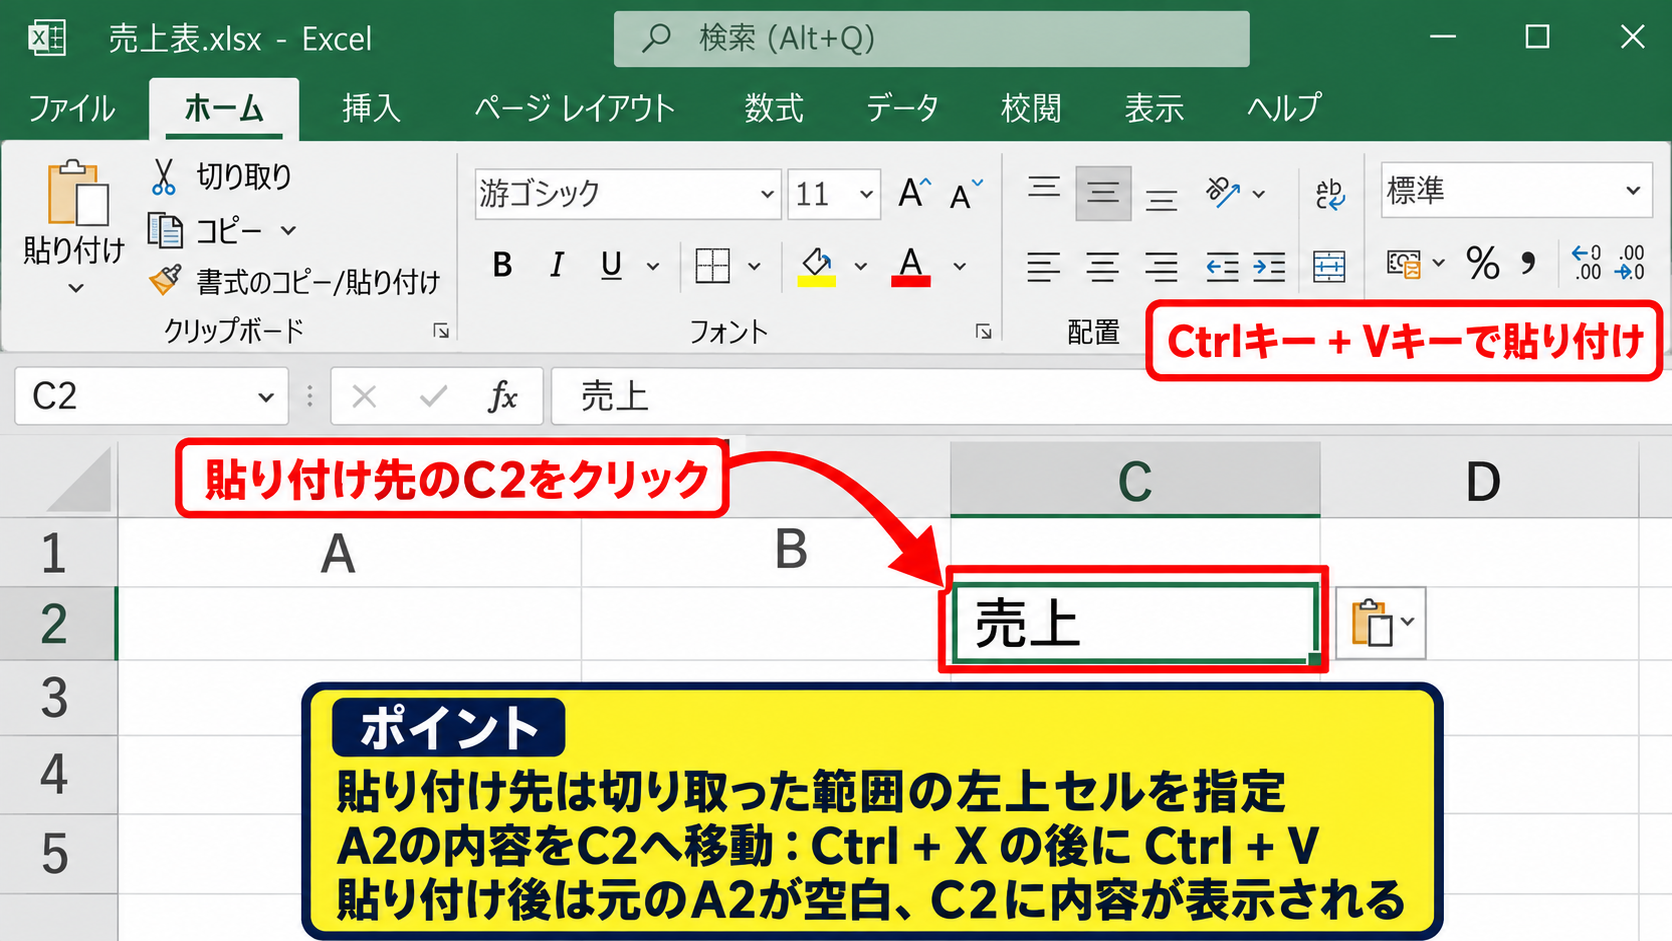This screenshot has width=1672, height=941.
Task: Toggle middle align in alignment group
Action: click(1103, 193)
